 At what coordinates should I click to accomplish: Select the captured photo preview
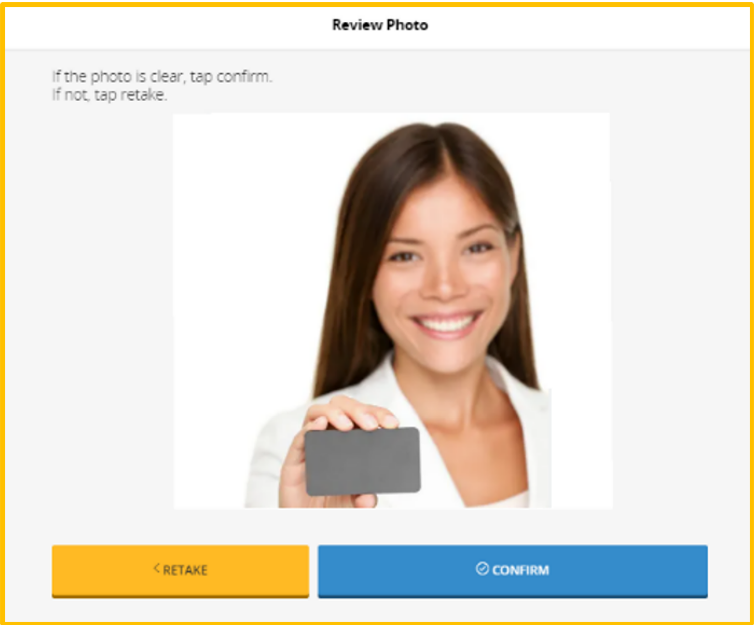(x=392, y=311)
